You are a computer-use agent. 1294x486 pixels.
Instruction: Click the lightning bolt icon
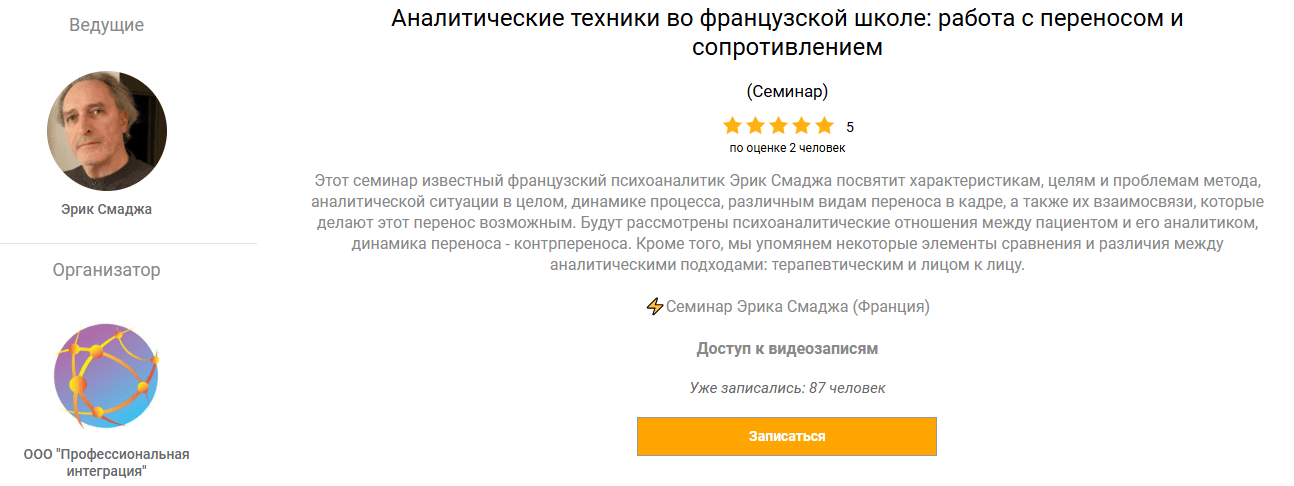(655, 307)
